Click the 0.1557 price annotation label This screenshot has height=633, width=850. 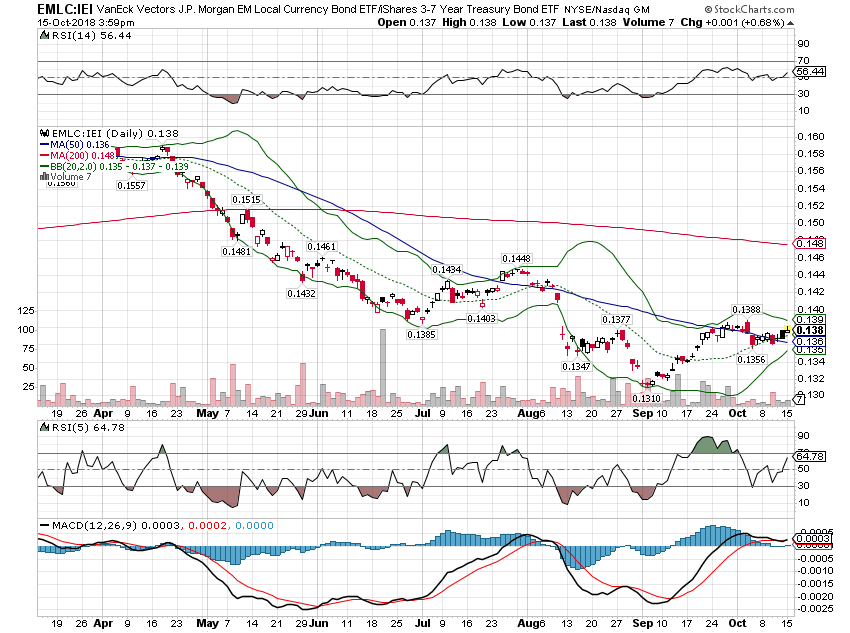click(x=131, y=186)
